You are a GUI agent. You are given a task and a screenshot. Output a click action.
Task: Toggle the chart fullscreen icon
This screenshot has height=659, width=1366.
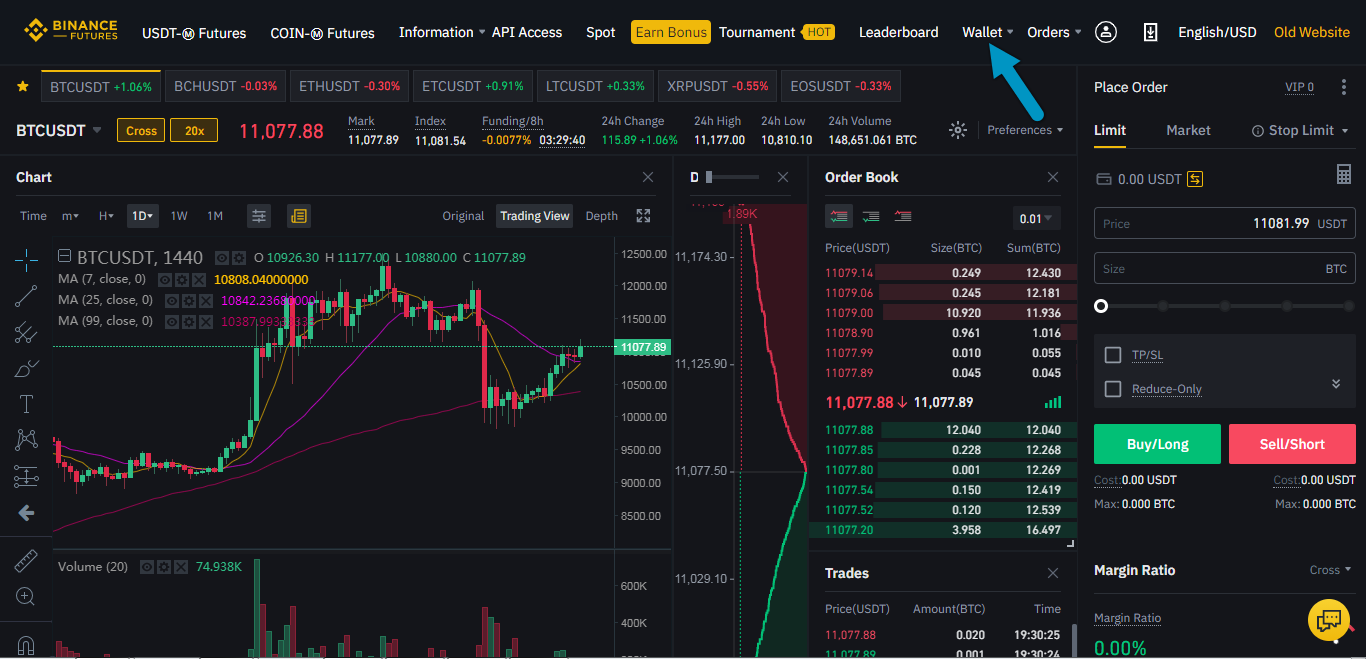click(643, 216)
